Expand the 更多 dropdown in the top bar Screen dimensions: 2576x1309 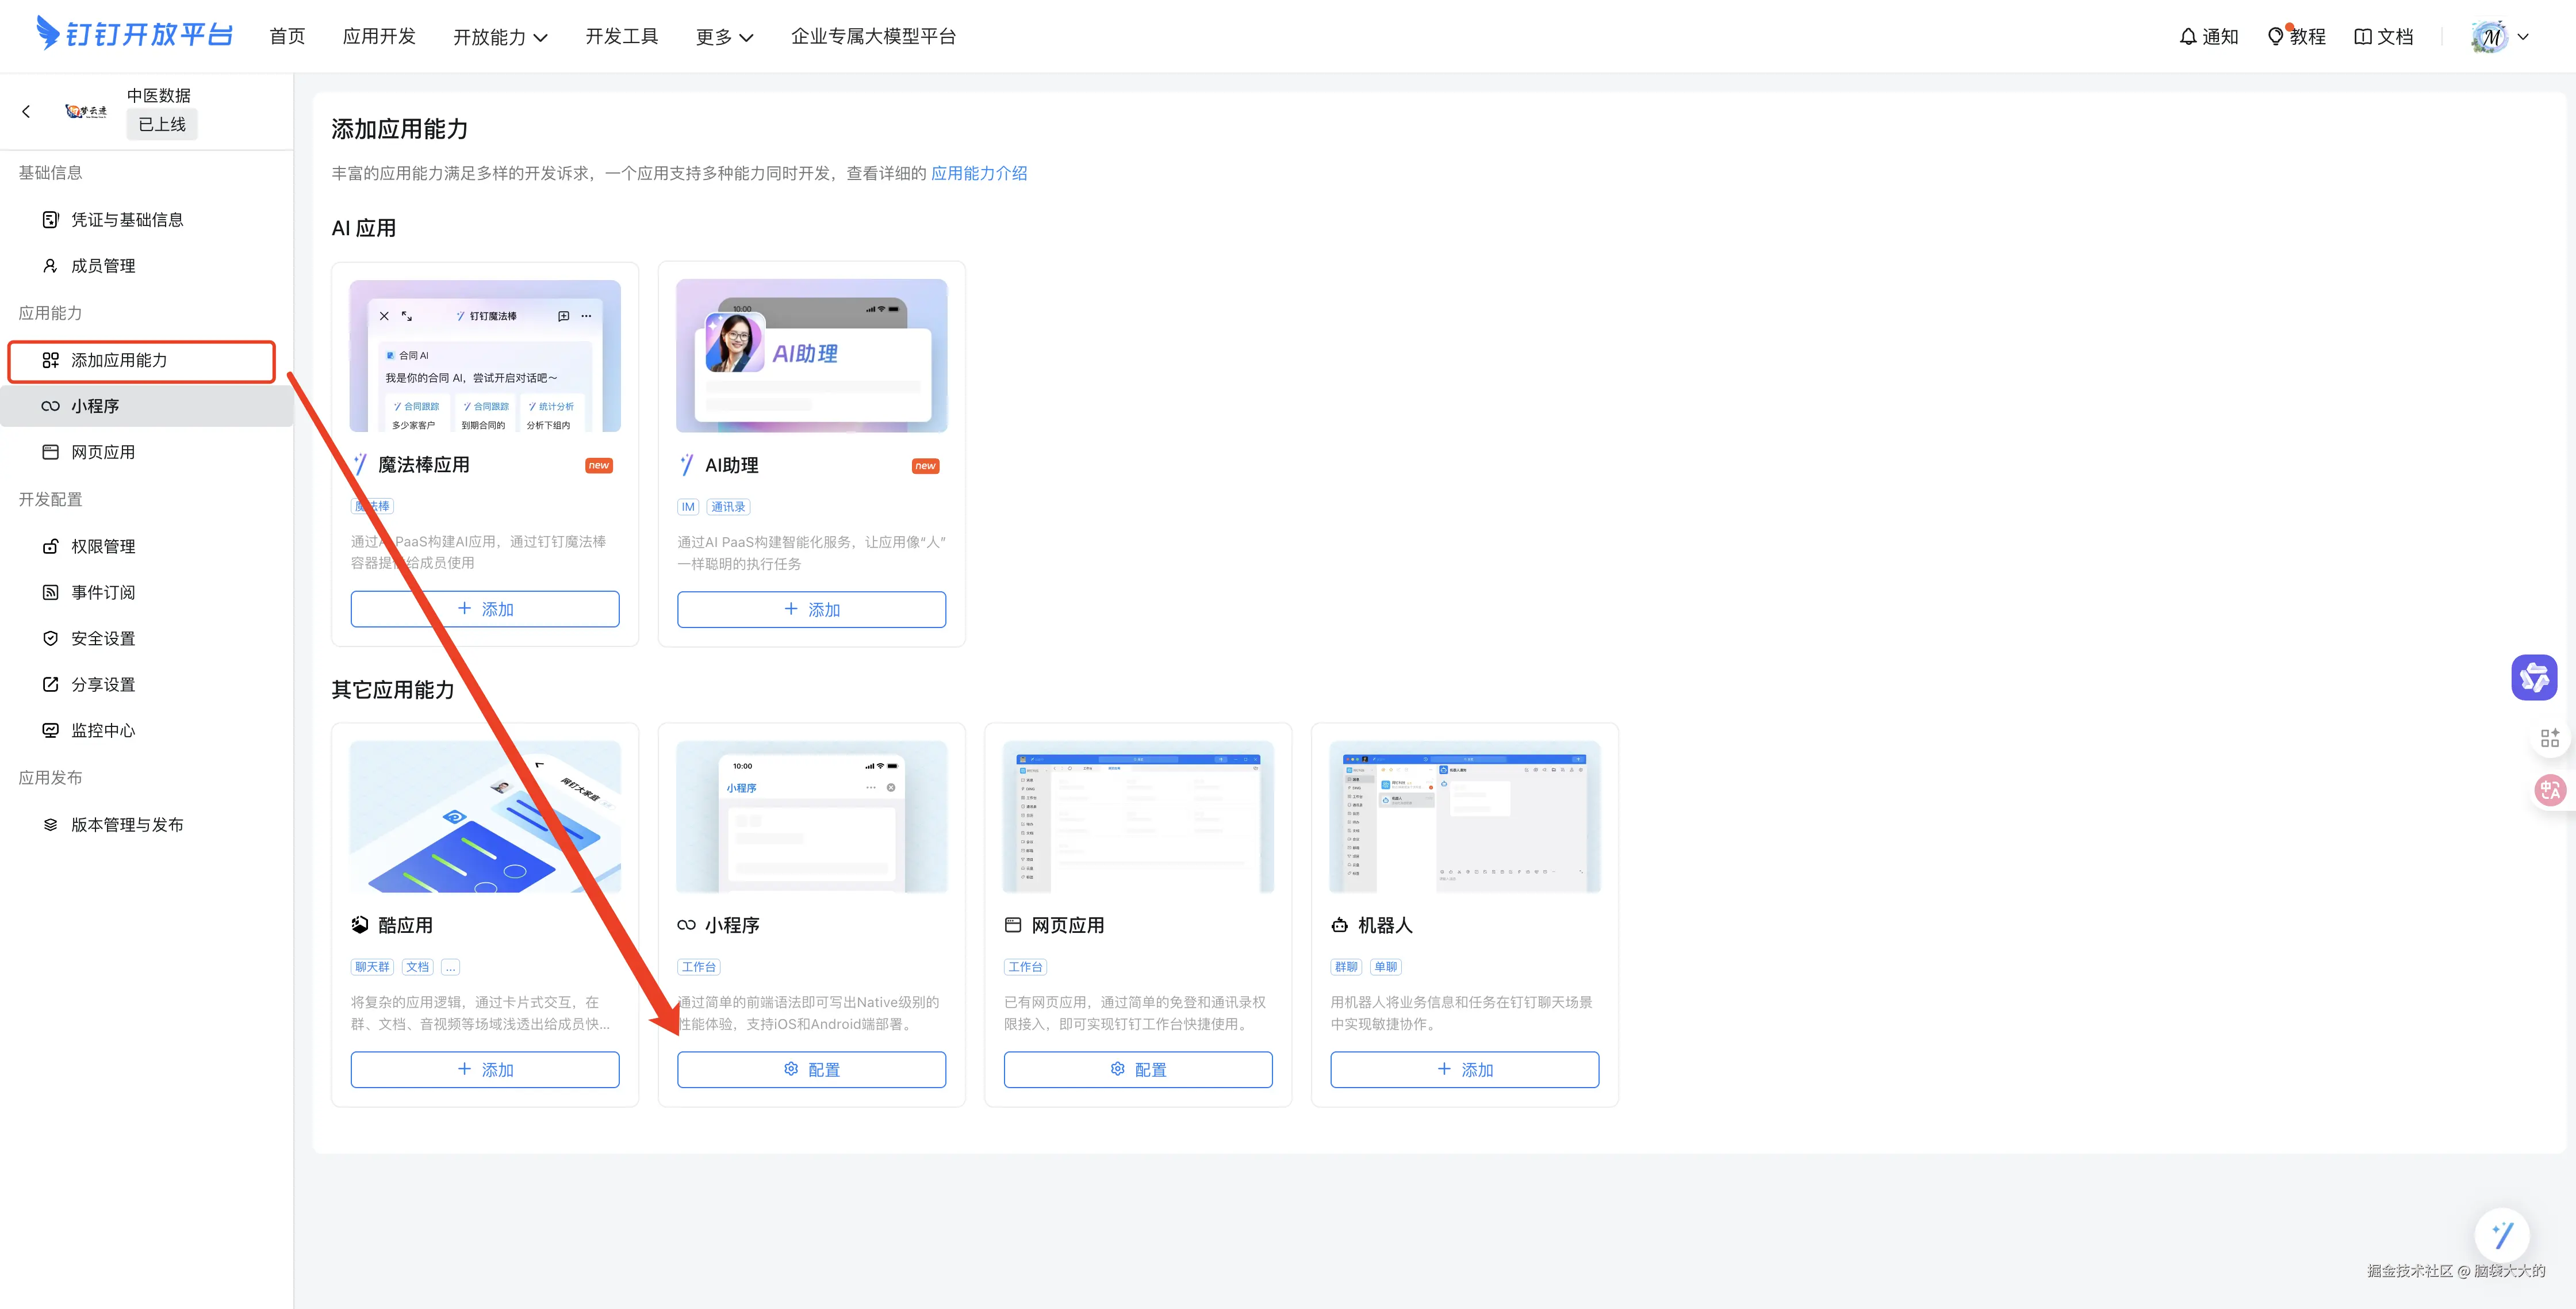coord(724,37)
